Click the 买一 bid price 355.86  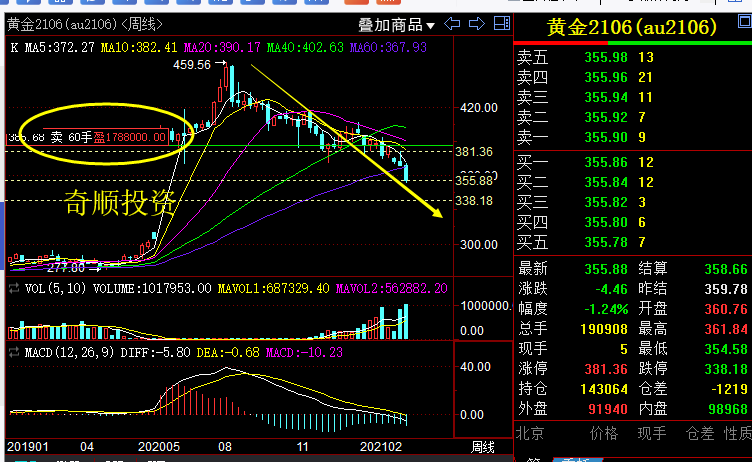click(605, 162)
